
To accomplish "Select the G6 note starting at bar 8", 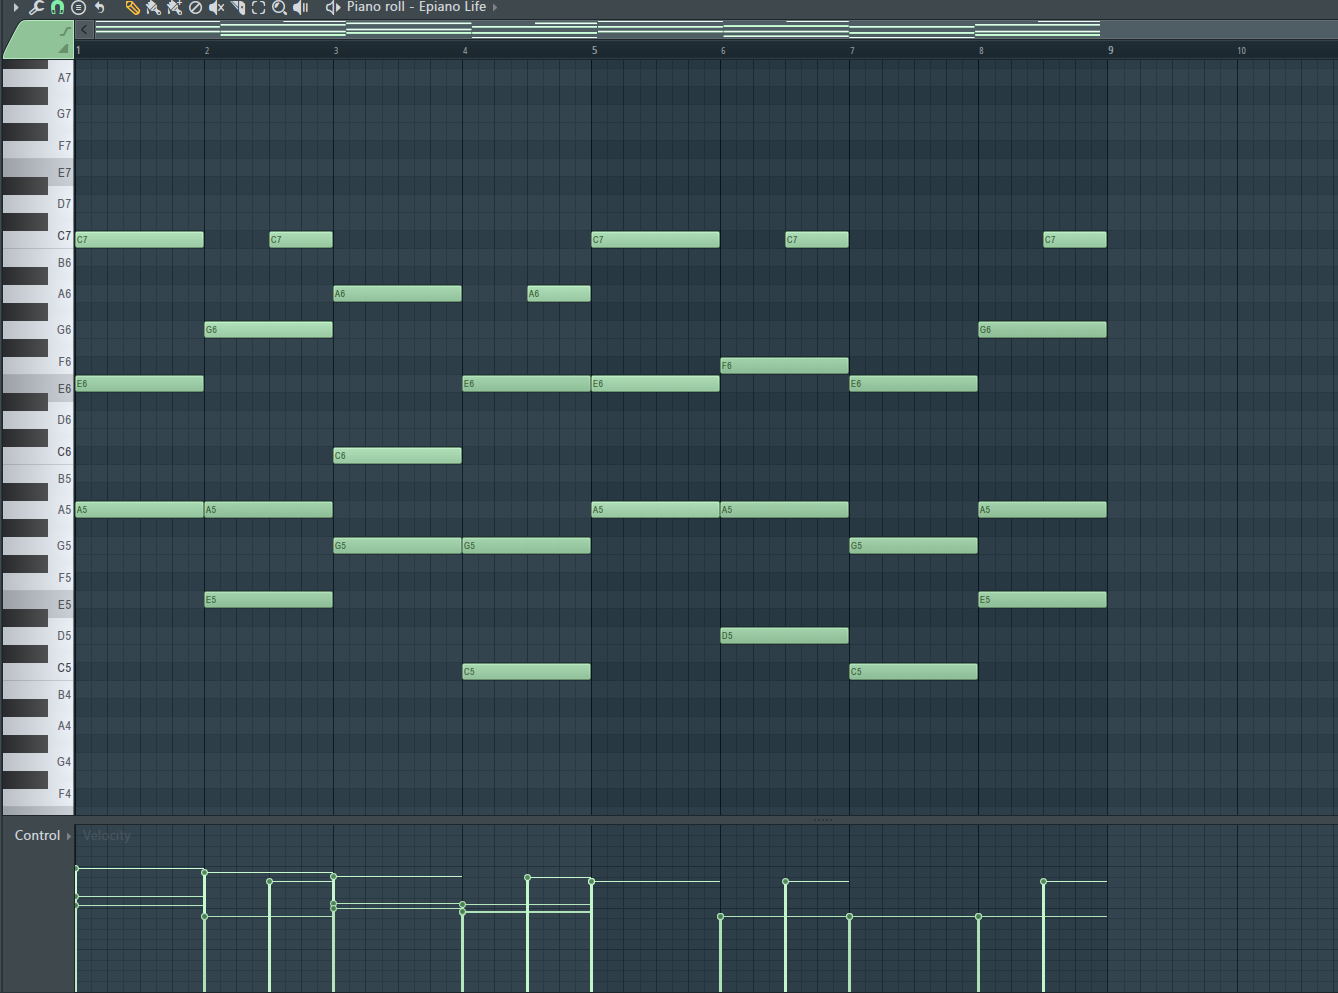I will pos(1042,329).
